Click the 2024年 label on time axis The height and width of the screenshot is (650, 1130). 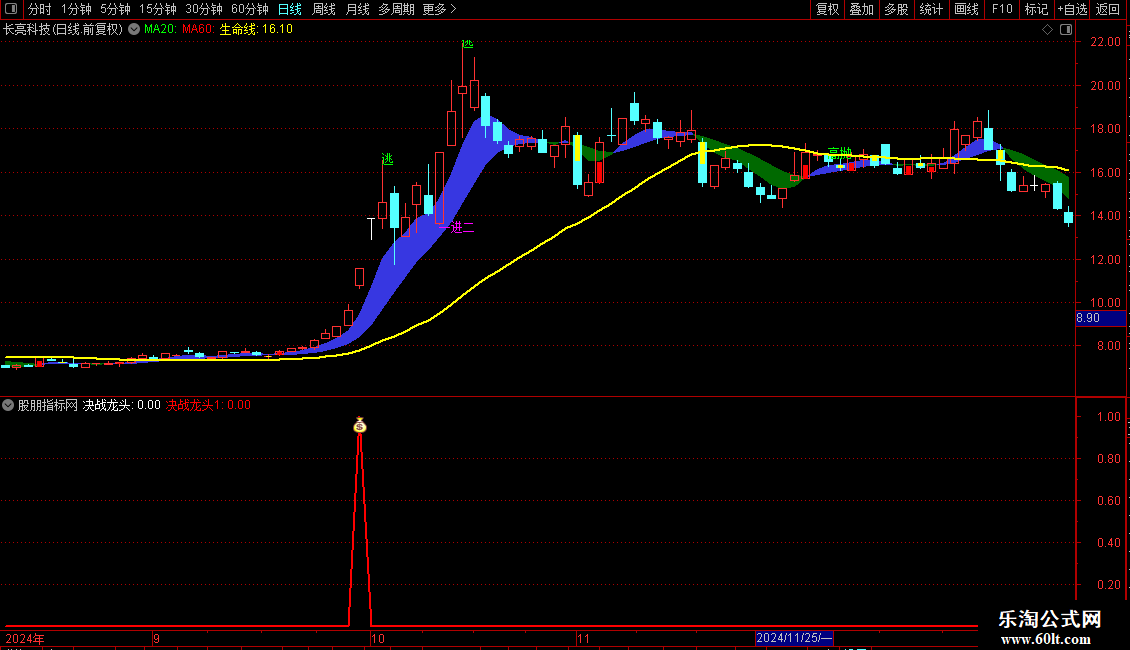tap(25, 638)
